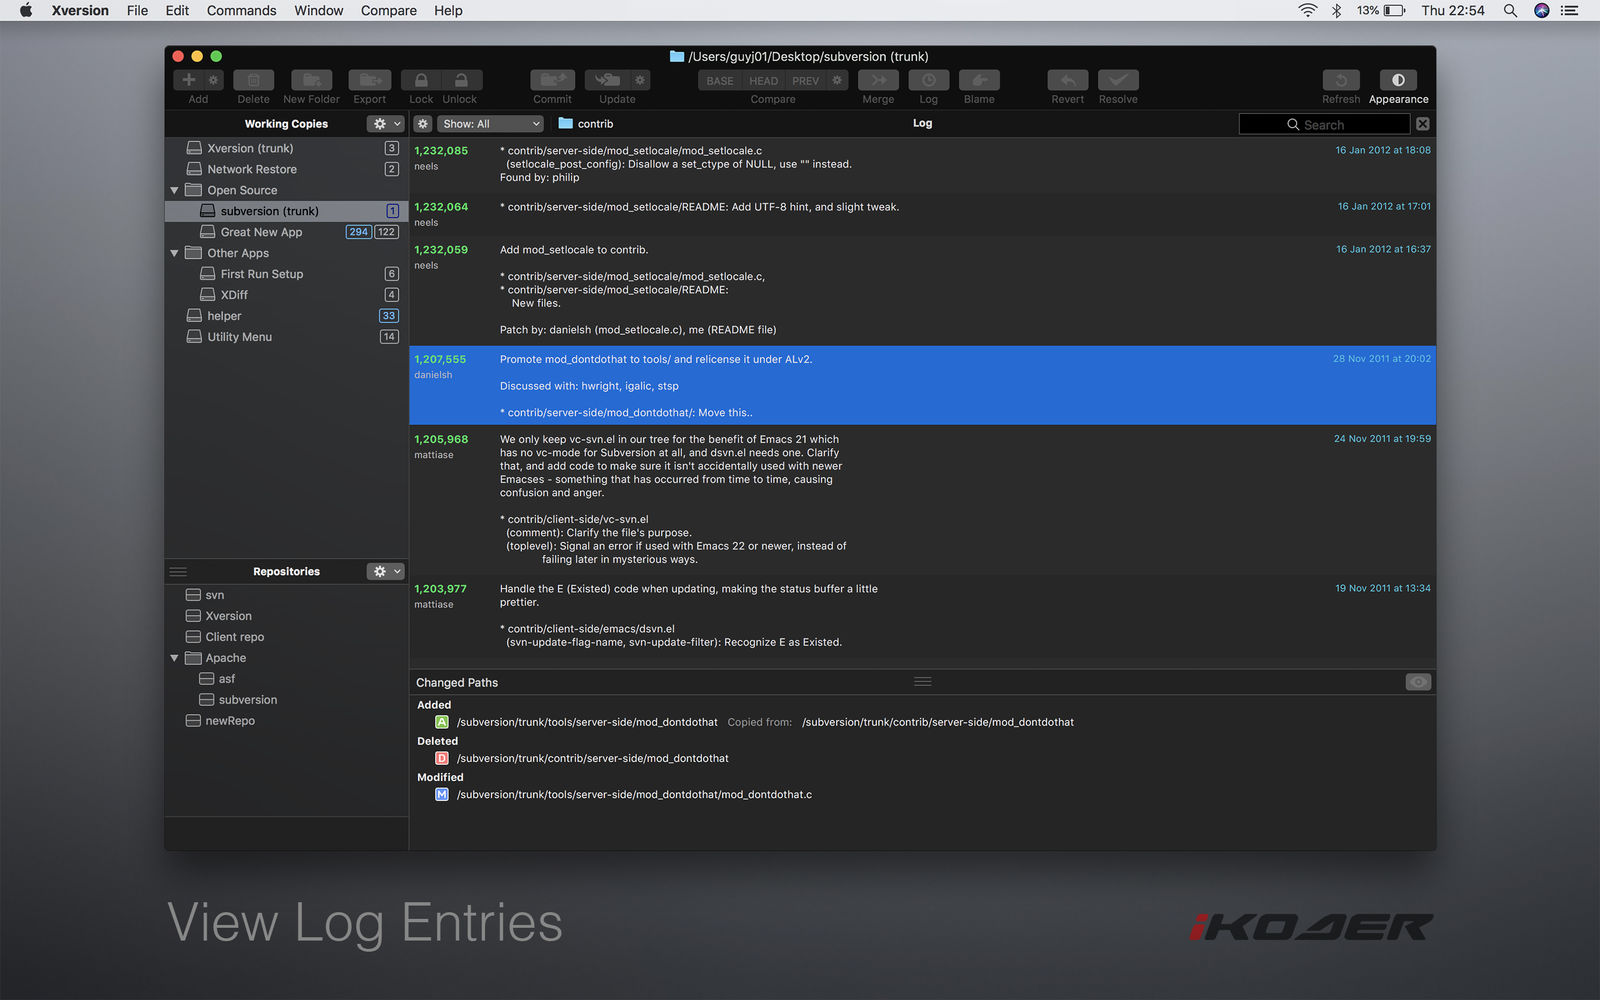Viewport: 1600px width, 1000px height.
Task: Select the newRepo repository
Action: pos(287,721)
